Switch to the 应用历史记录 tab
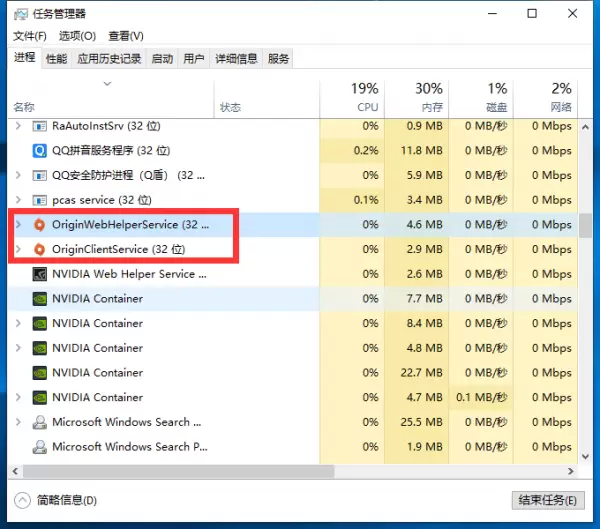Screen dimensions: 600x529 click(109, 59)
